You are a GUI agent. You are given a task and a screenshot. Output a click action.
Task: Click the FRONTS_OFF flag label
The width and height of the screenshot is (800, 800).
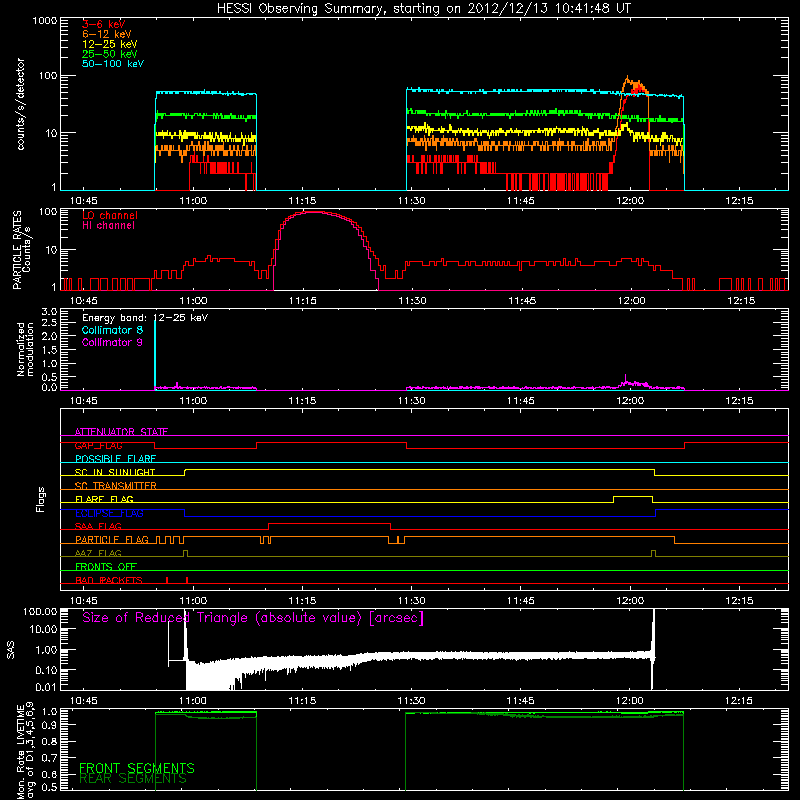click(106, 566)
